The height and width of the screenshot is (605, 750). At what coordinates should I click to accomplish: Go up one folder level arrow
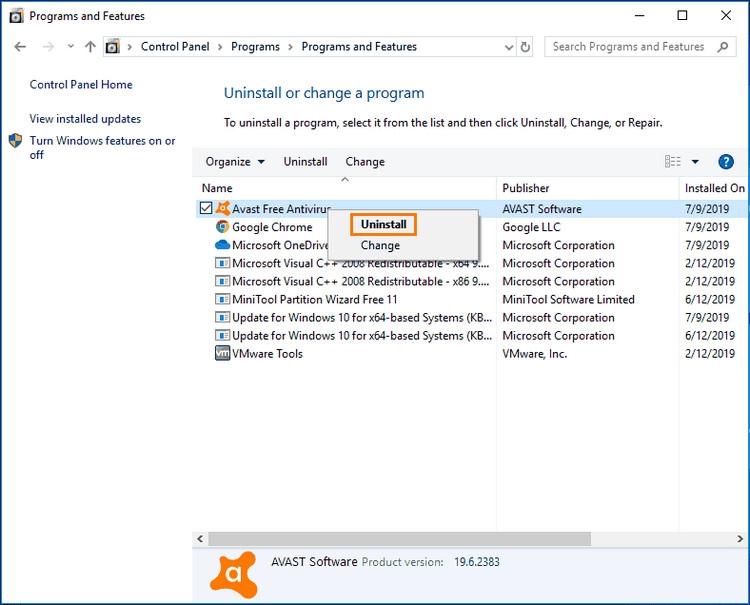(x=90, y=46)
